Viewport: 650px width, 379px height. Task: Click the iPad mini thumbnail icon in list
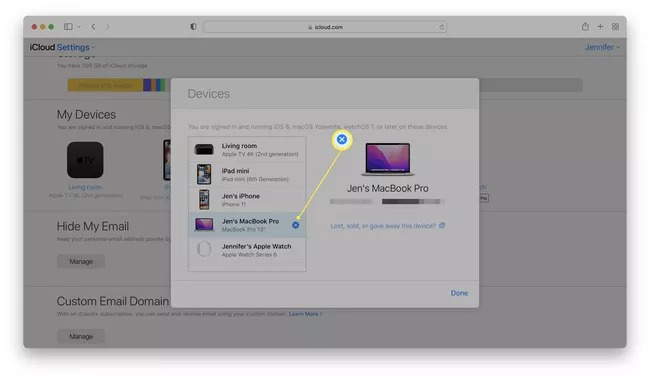pos(204,175)
